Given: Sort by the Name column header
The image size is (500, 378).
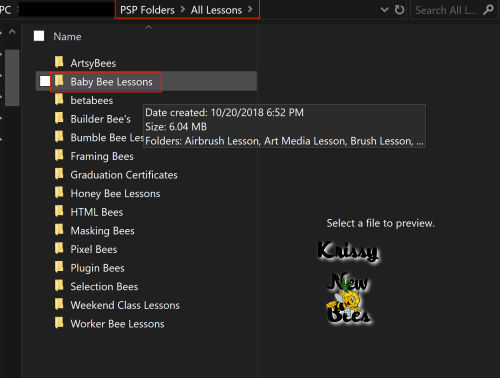Looking at the screenshot, I should click(67, 36).
